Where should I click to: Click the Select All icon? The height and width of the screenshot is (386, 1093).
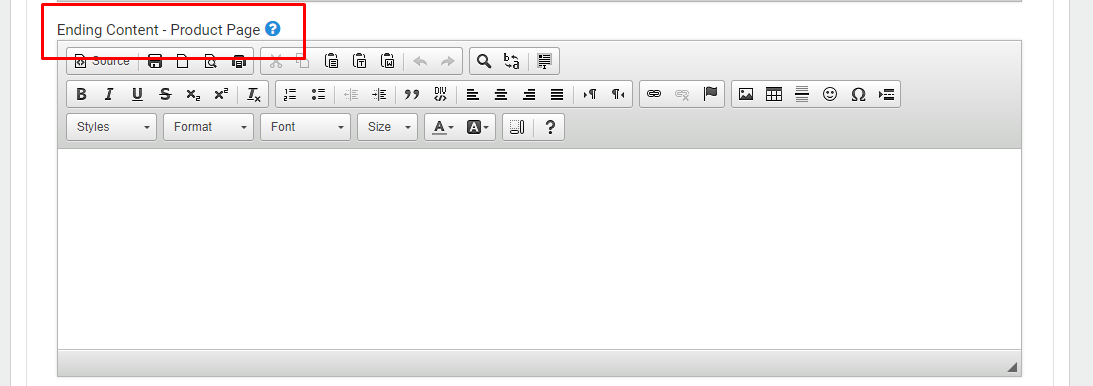tap(544, 61)
